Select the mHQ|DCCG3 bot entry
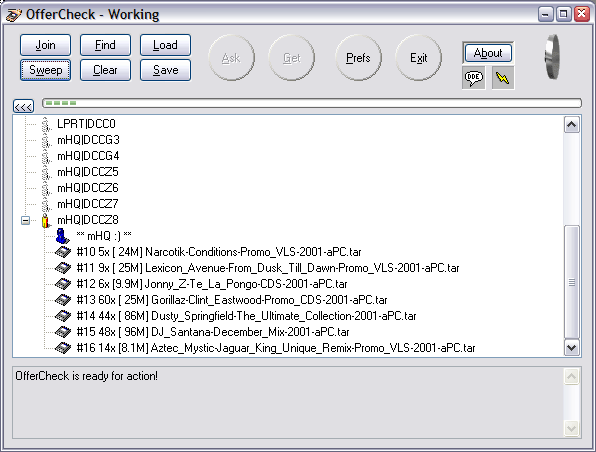 (88, 140)
